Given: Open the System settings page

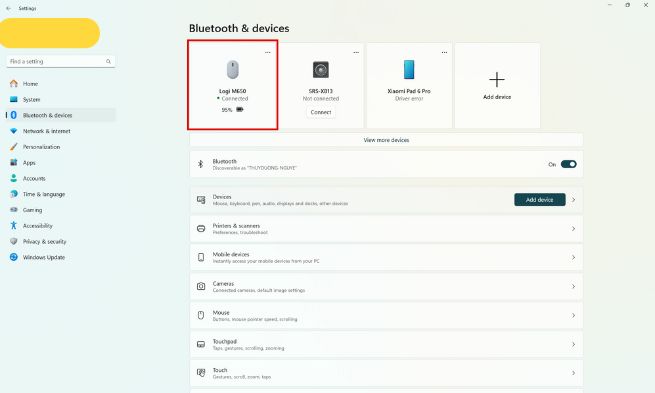Looking at the screenshot, I should (x=61, y=99).
